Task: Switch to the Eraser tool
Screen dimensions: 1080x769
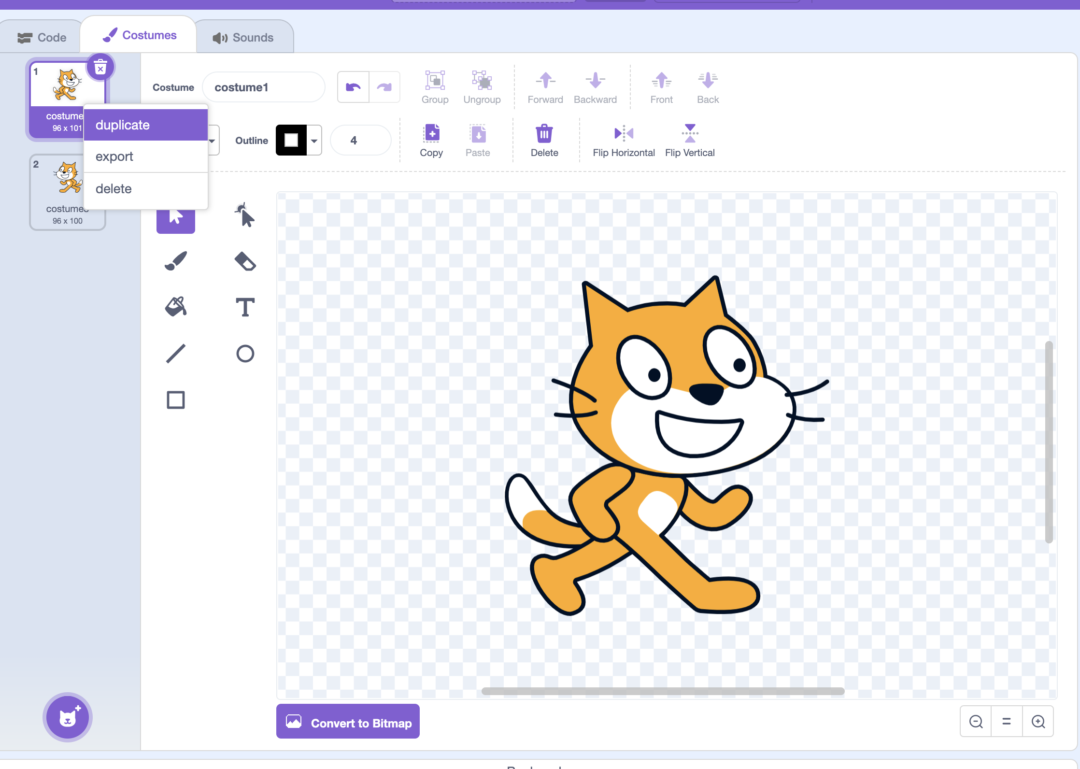Action: click(x=245, y=261)
